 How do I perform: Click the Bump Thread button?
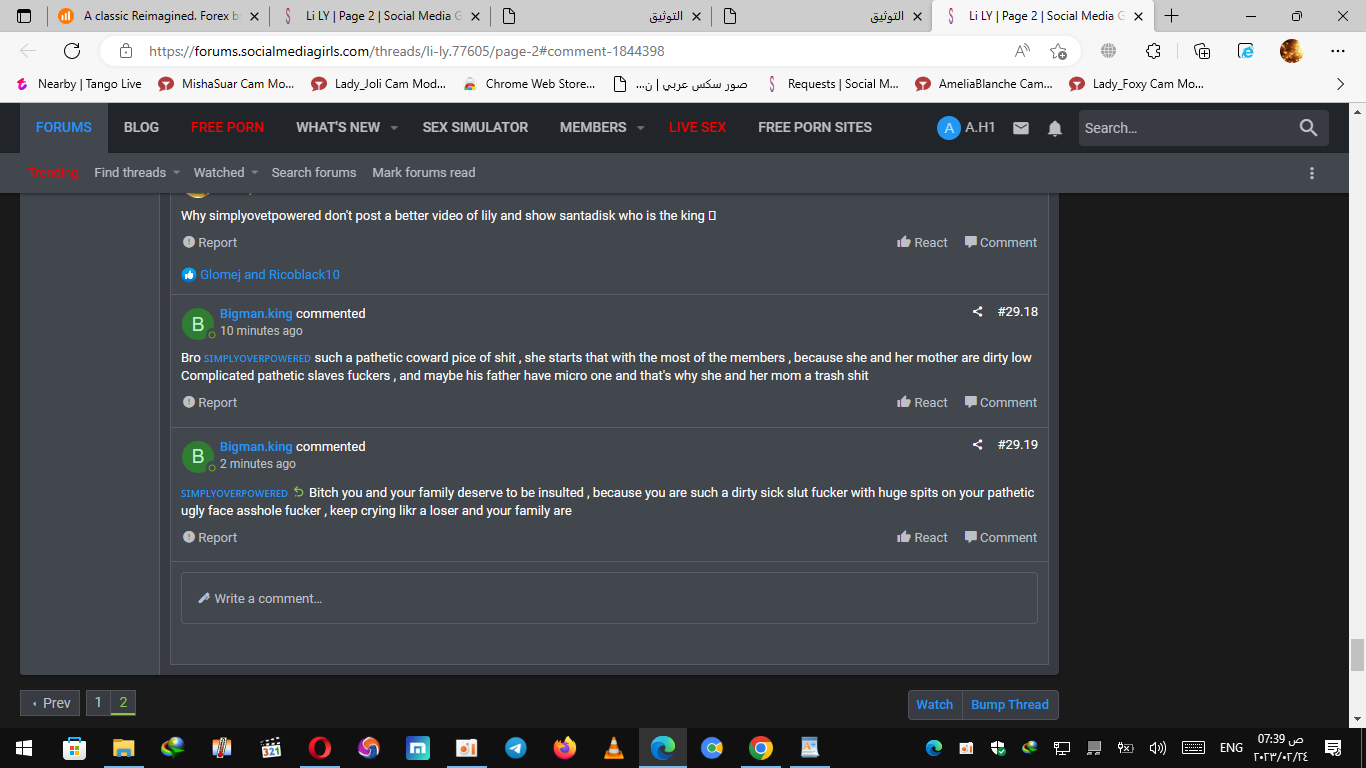coord(1010,705)
